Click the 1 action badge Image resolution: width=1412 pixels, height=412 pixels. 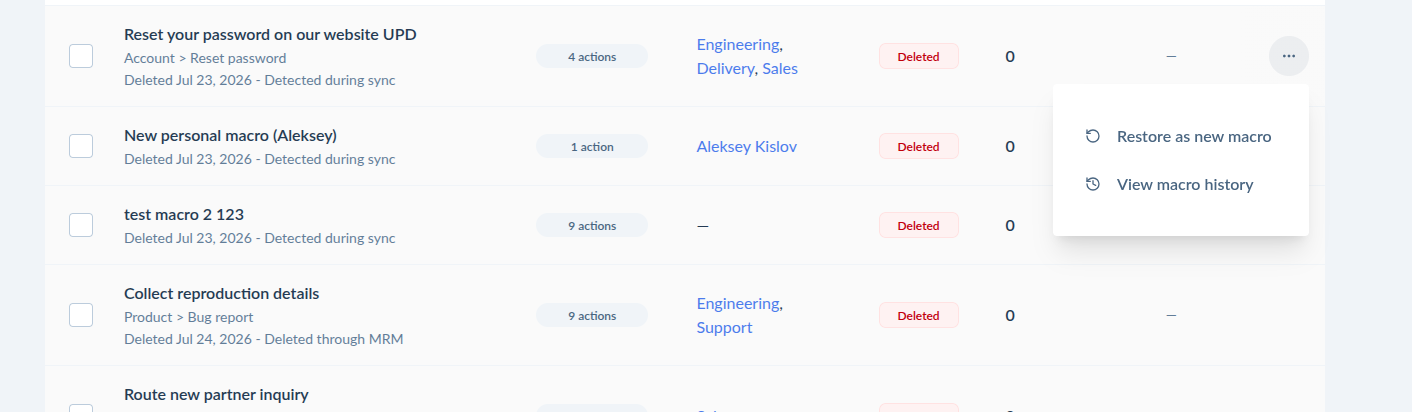[592, 147]
